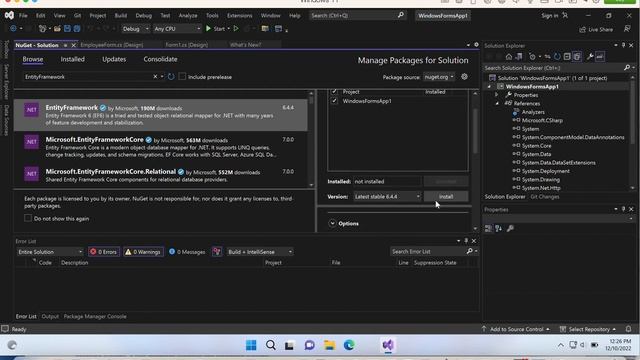Start debugging with the green Start button

click(x=215, y=29)
